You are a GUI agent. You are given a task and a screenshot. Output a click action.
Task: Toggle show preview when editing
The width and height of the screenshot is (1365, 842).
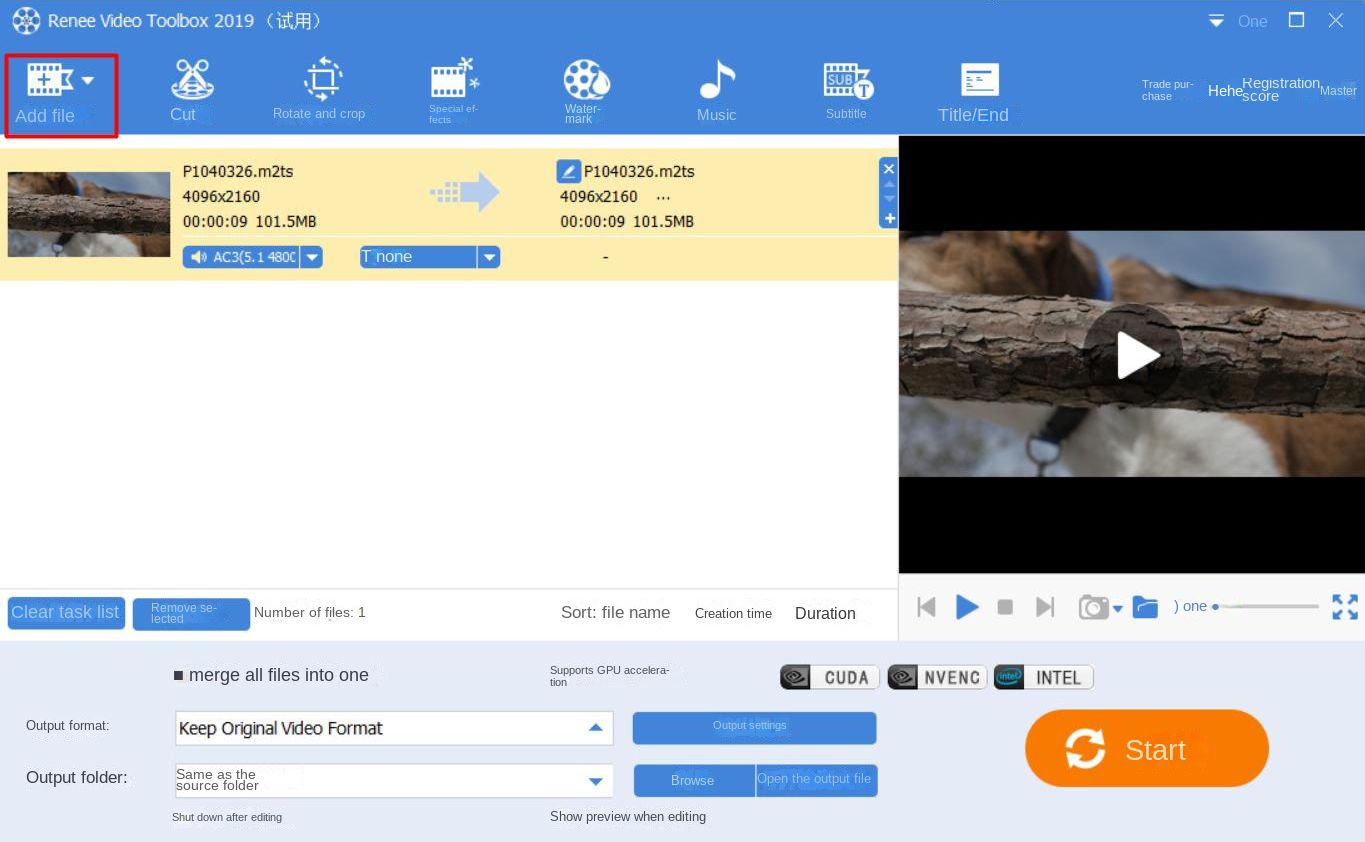tap(628, 817)
